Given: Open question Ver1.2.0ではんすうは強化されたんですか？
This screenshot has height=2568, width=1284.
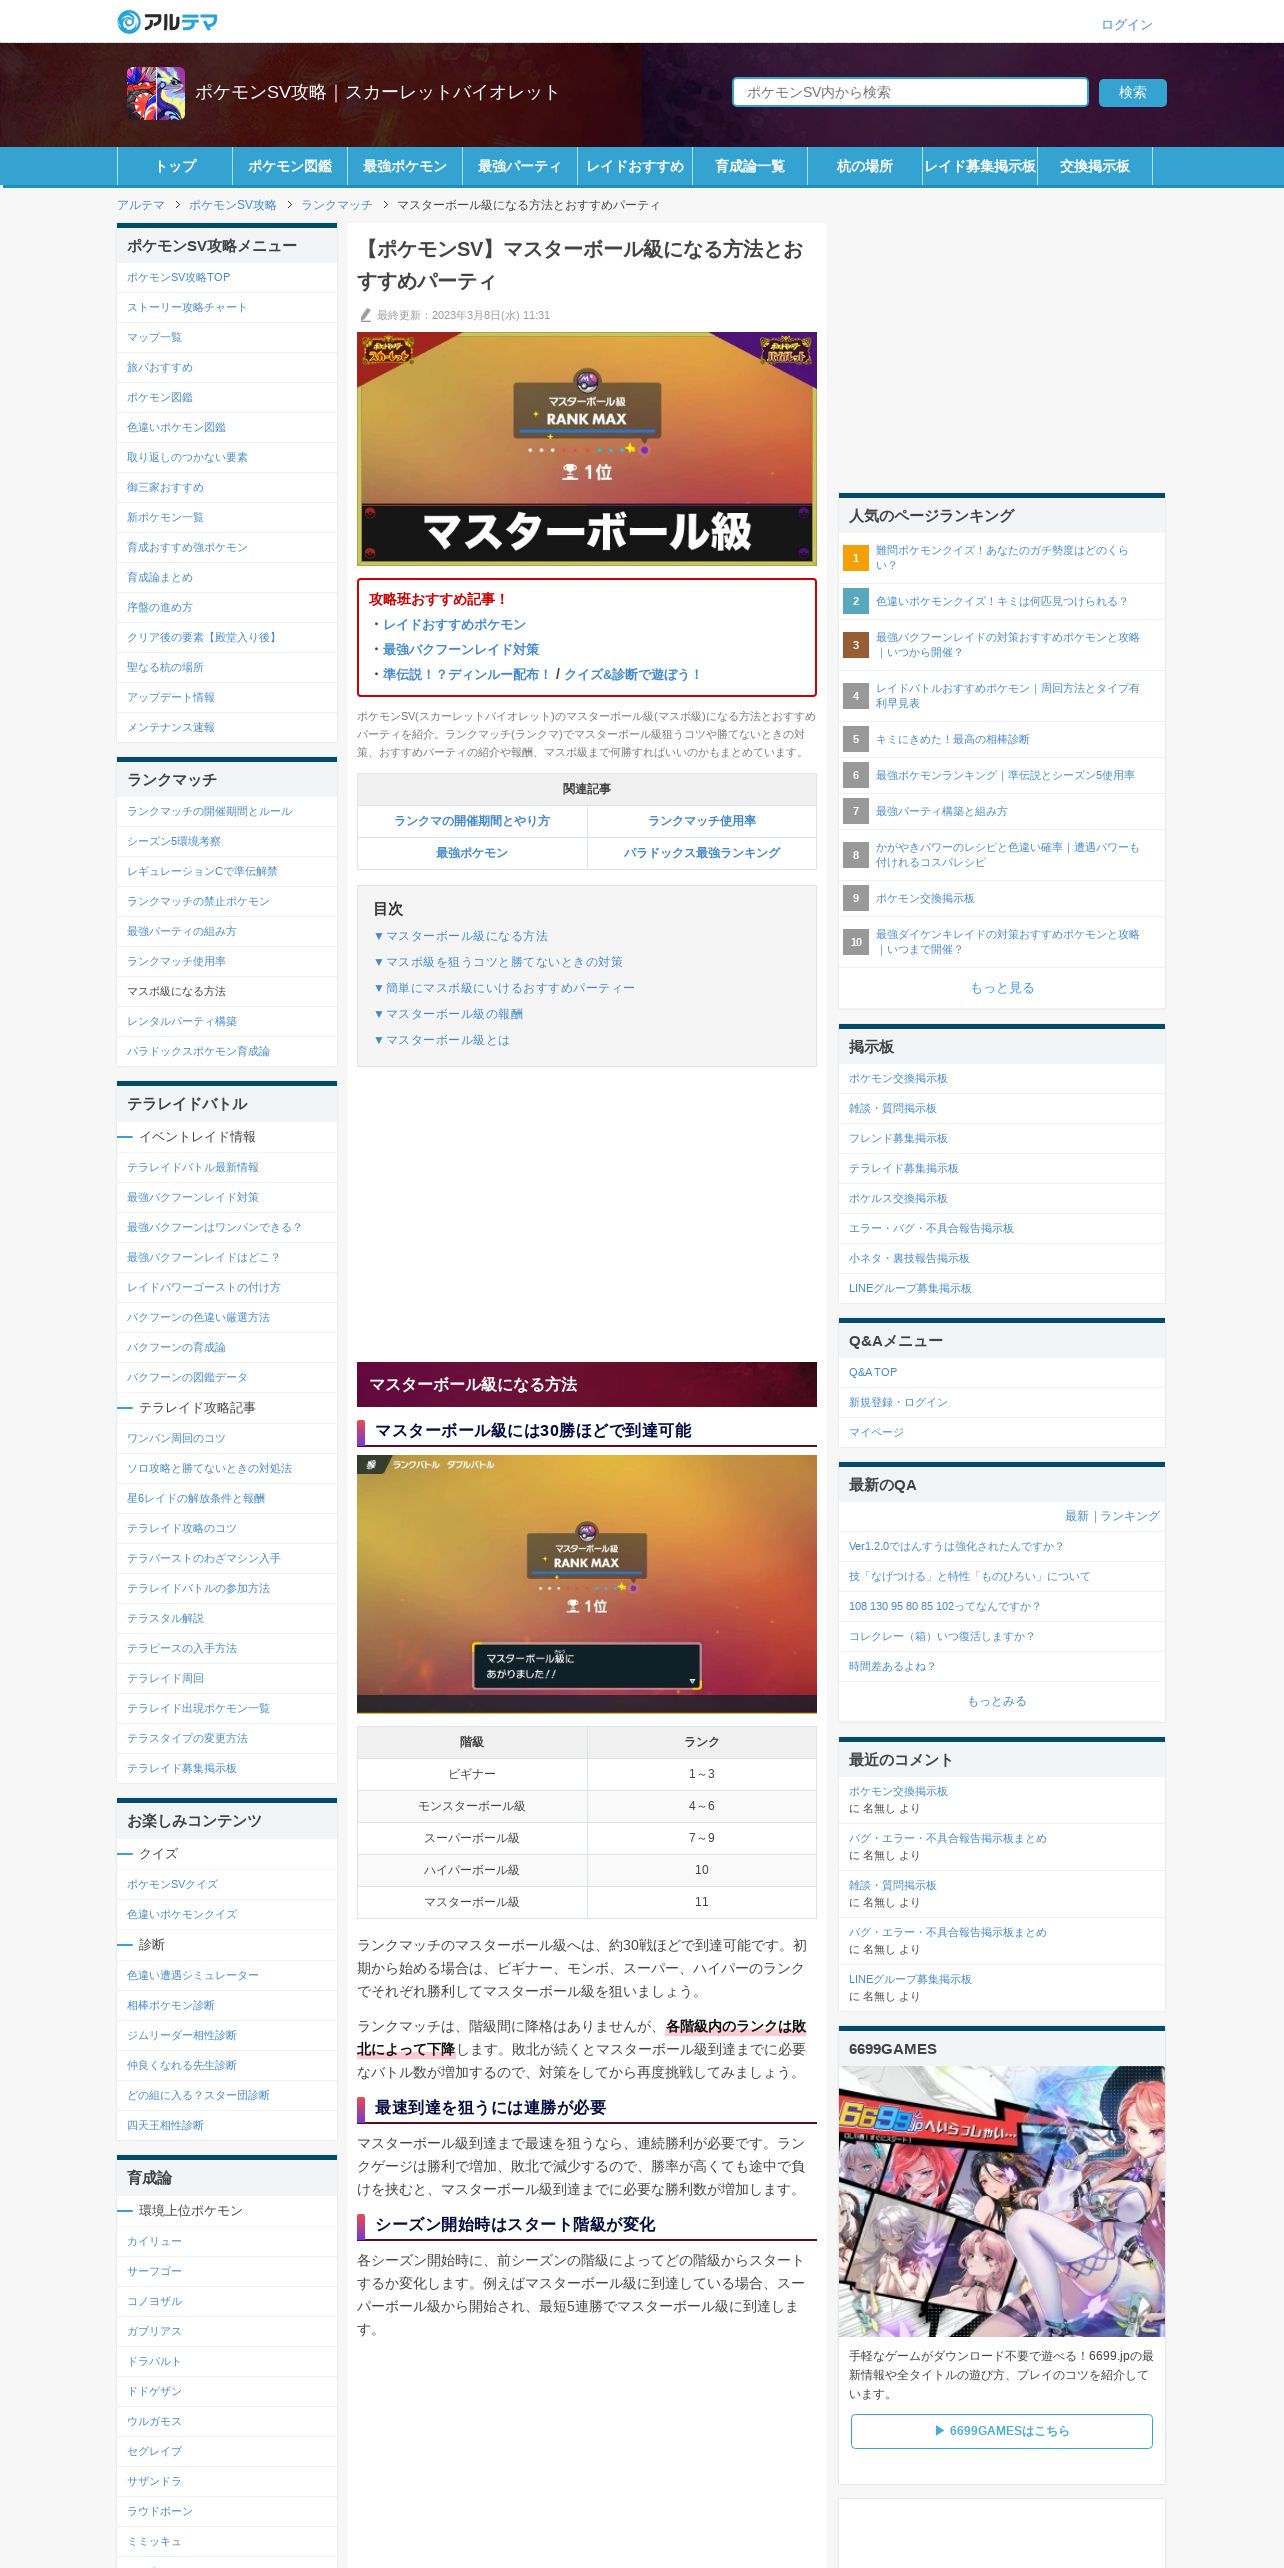Looking at the screenshot, I should click(1002, 1546).
